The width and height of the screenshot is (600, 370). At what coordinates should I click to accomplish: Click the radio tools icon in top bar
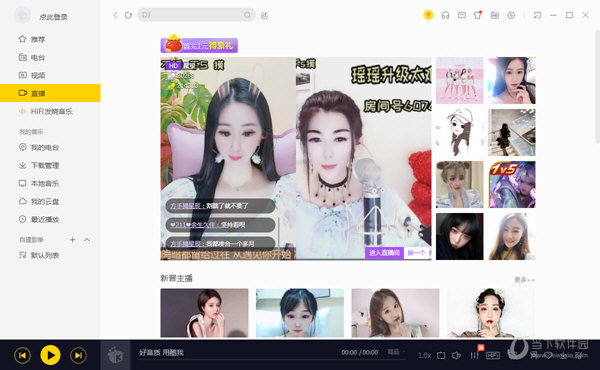[495, 15]
